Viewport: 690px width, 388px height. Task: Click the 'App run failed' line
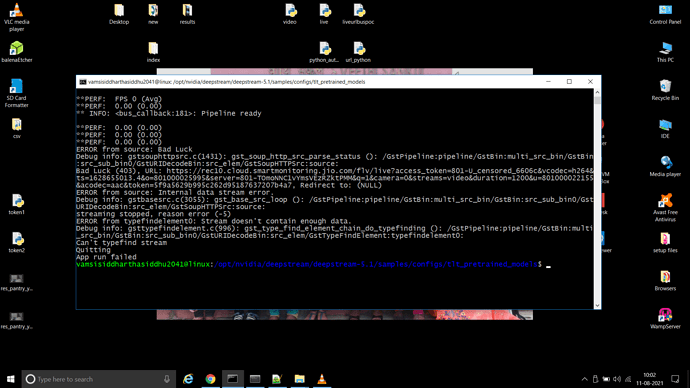coord(106,257)
